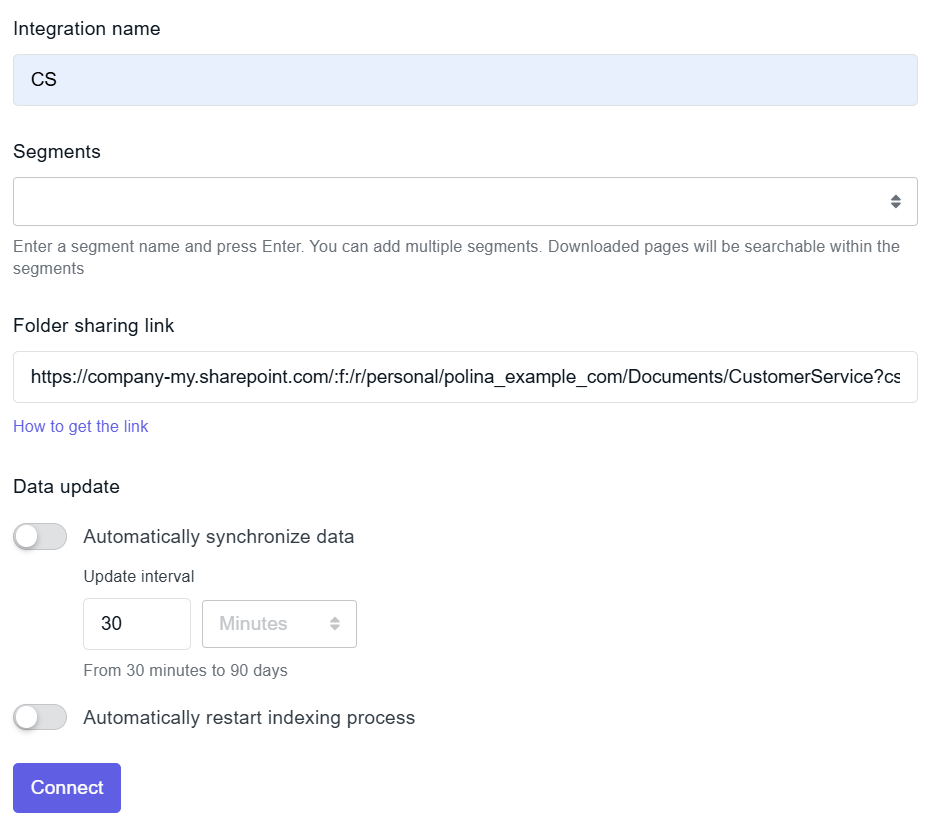Click the Update interval value 30
The image size is (933, 830).
click(136, 623)
